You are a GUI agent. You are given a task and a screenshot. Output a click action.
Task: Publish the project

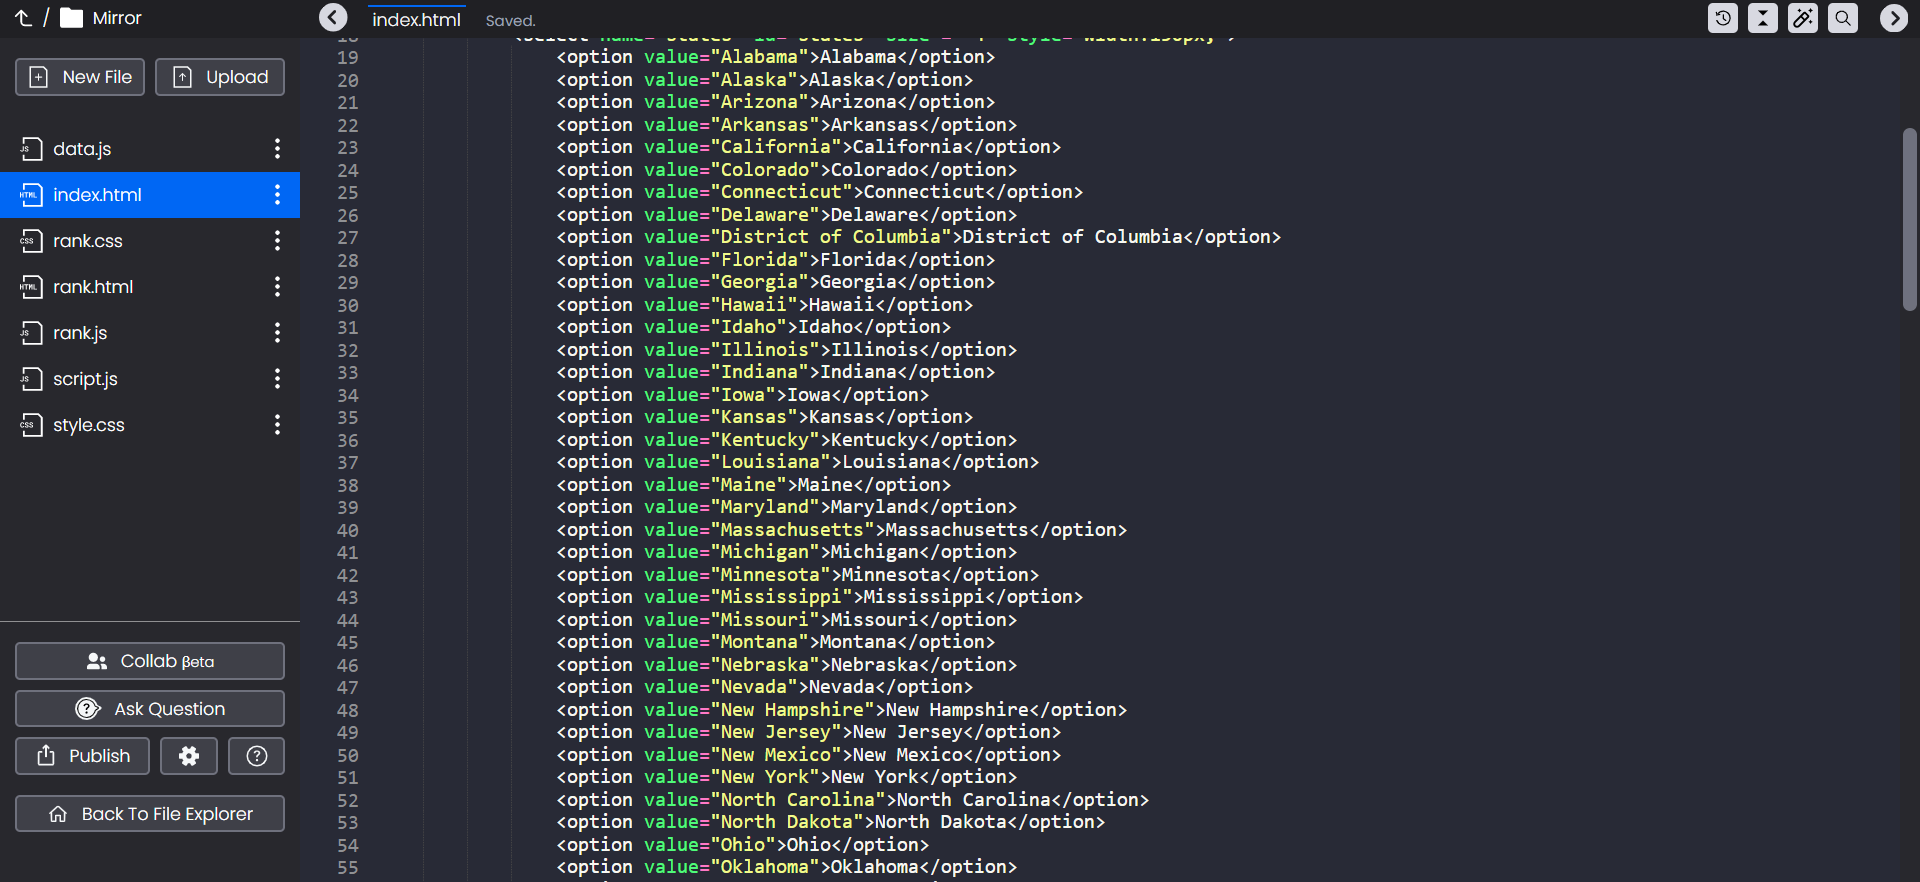click(82, 756)
